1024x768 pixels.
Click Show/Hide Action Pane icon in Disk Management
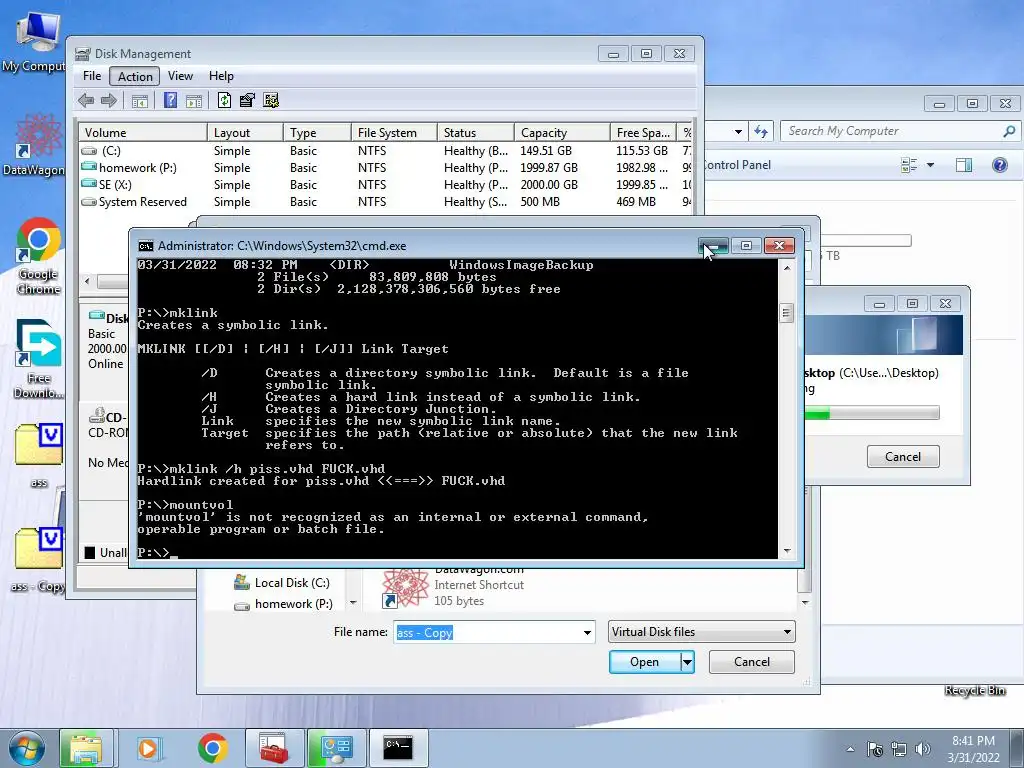194,101
